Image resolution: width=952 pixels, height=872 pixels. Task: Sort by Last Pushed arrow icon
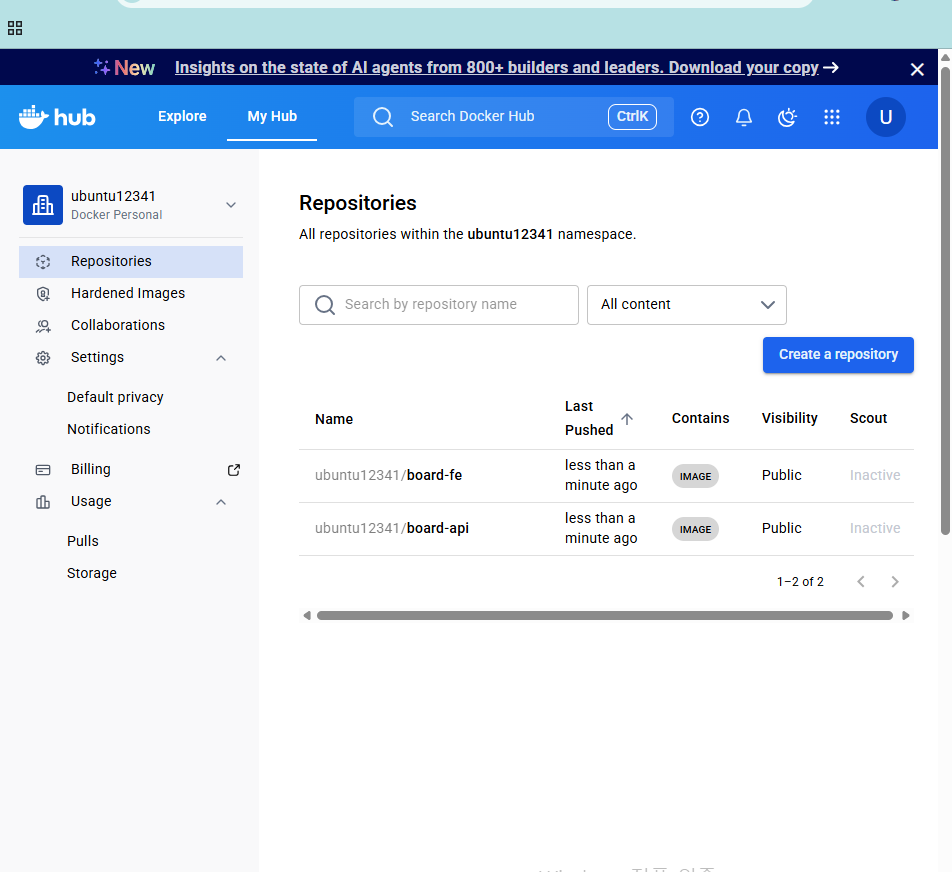(x=627, y=418)
